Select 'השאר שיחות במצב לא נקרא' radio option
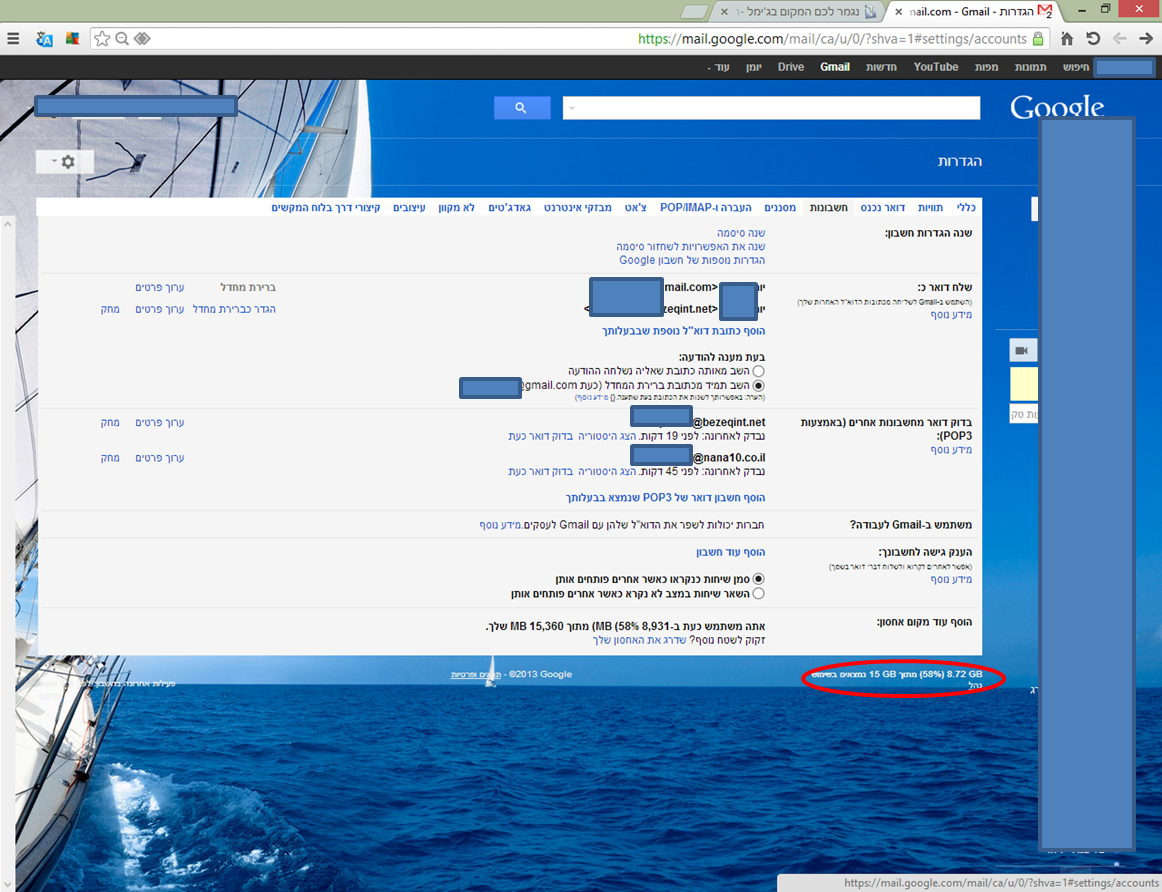Image resolution: width=1162 pixels, height=892 pixels. (758, 593)
